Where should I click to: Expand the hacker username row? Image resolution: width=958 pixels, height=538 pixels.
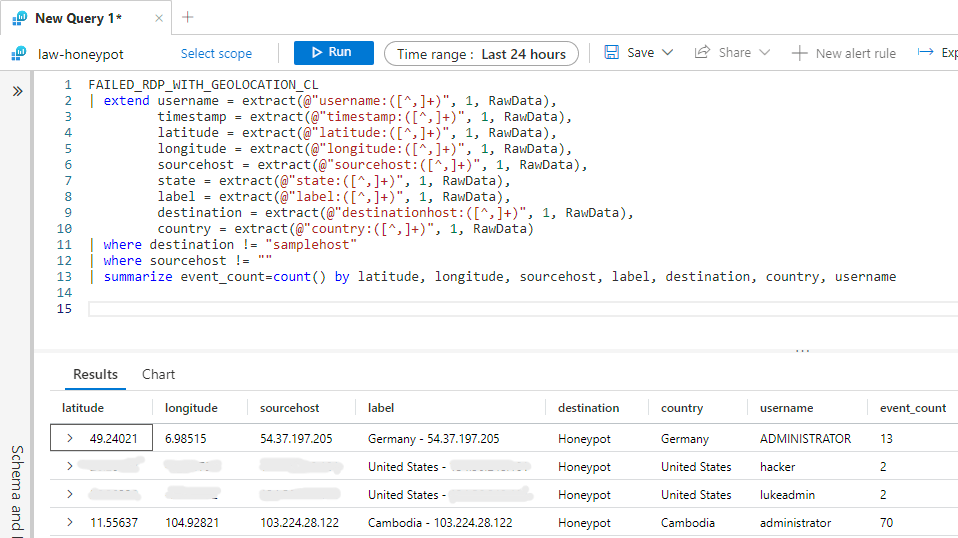(x=70, y=466)
